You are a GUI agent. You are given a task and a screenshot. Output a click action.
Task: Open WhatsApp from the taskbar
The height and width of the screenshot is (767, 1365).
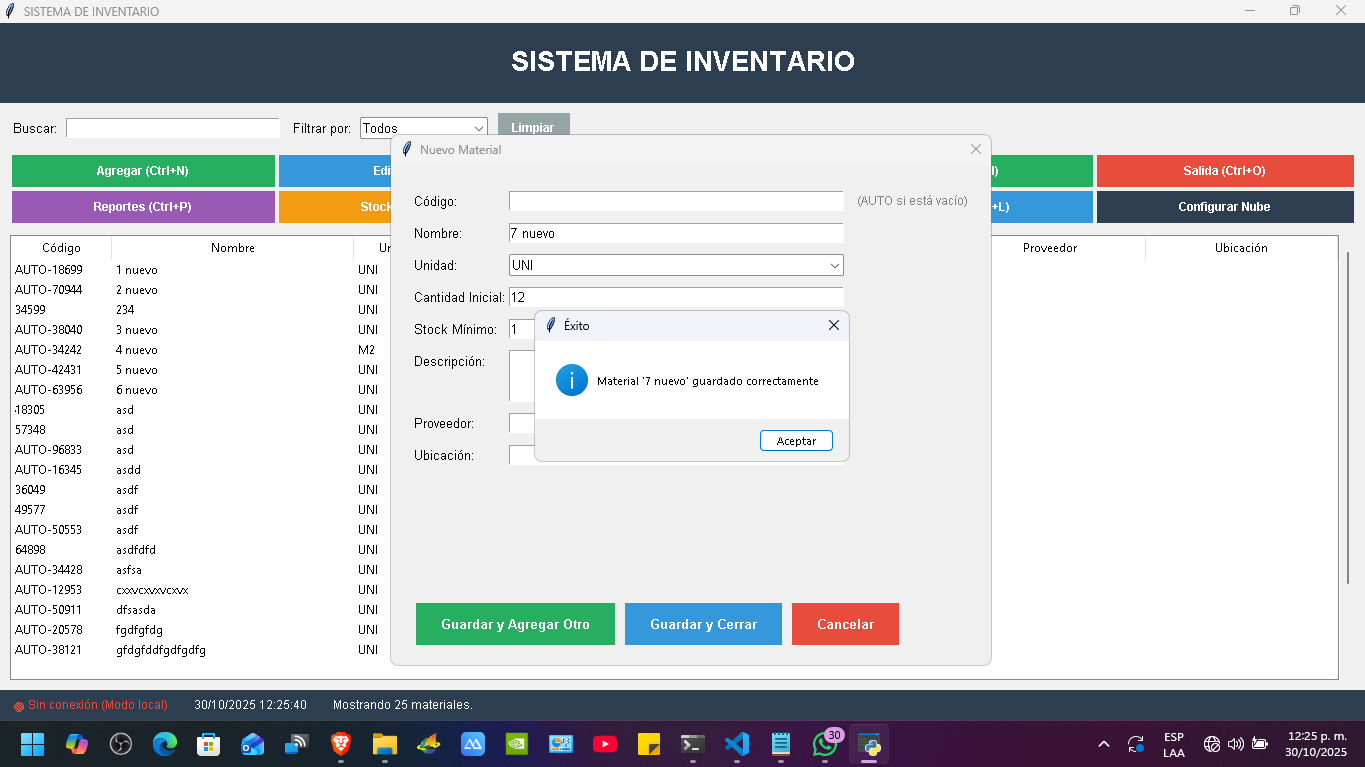pyautogui.click(x=824, y=744)
